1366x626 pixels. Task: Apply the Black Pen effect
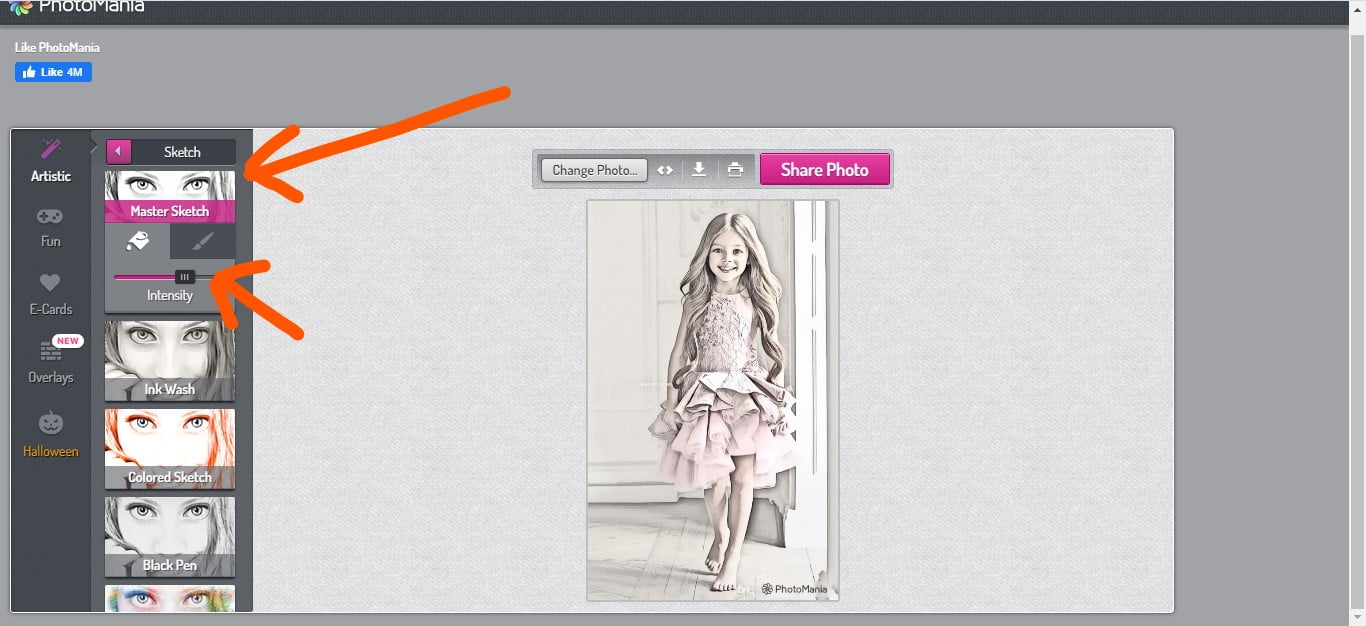point(170,537)
